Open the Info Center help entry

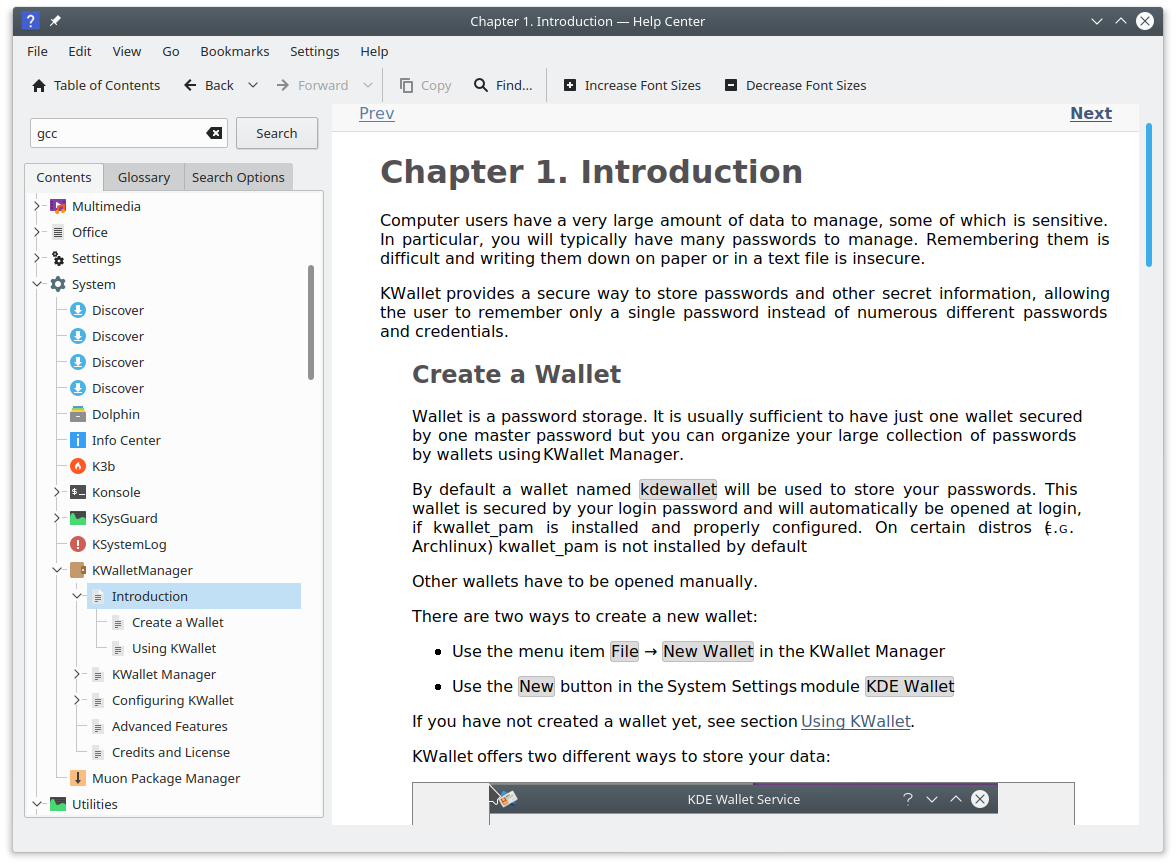click(125, 440)
